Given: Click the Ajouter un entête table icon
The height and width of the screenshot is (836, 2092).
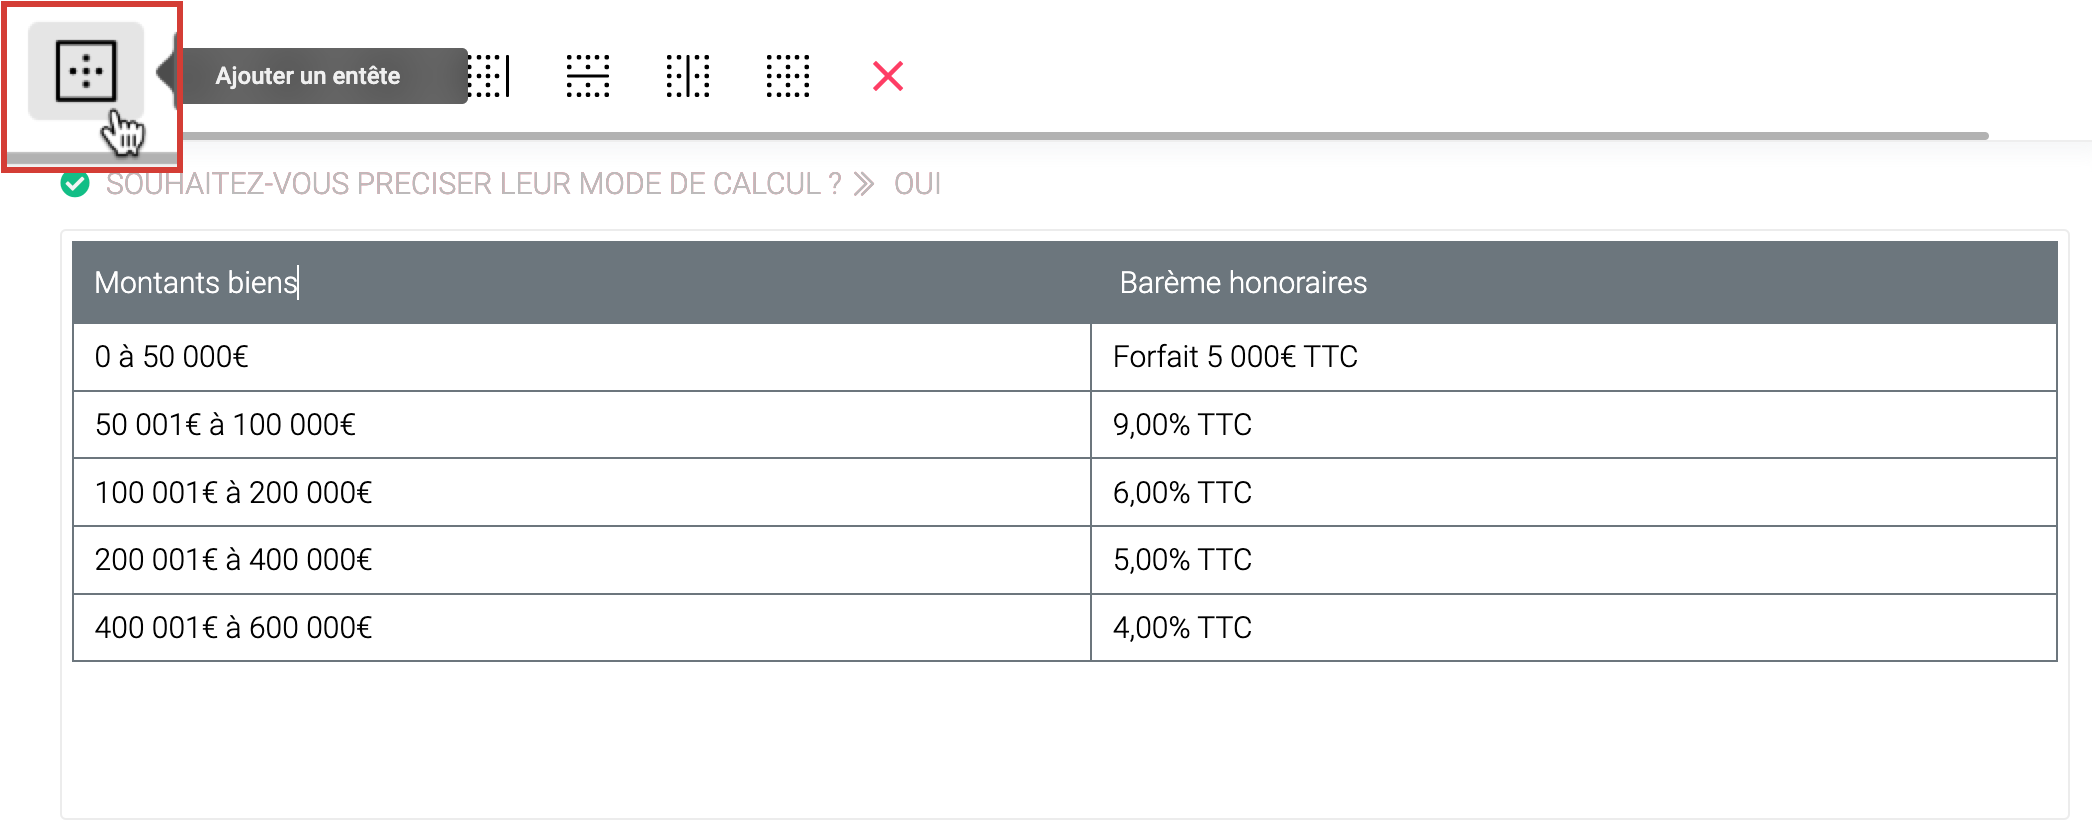Looking at the screenshot, I should pos(86,71).
